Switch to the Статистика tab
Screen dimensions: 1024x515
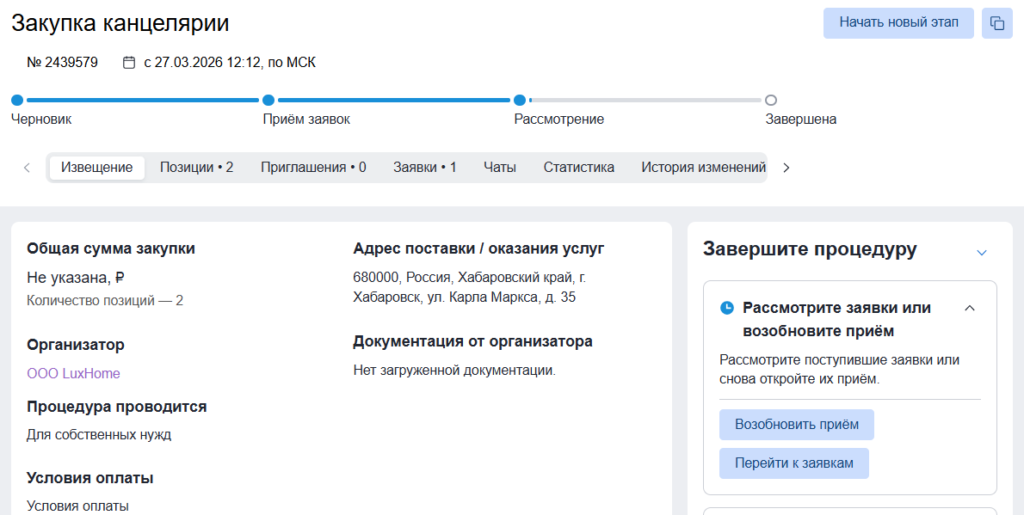click(579, 167)
